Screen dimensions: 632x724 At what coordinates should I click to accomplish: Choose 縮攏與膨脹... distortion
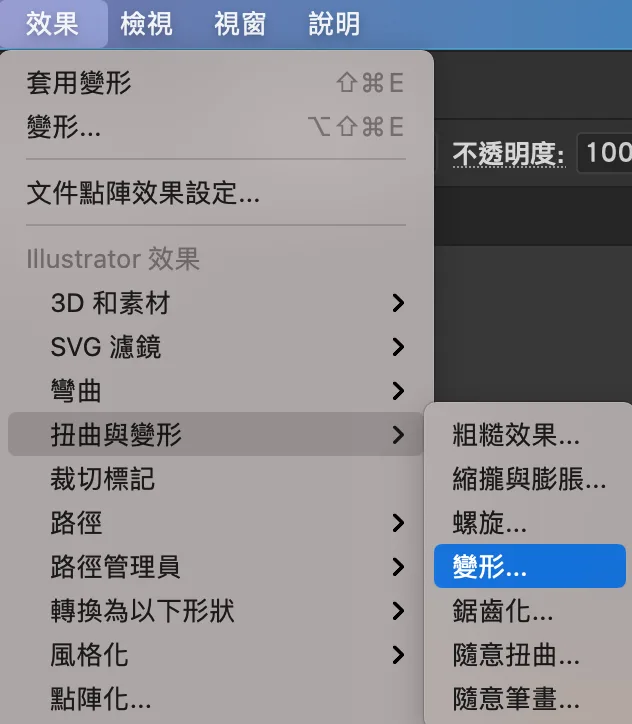click(530, 478)
